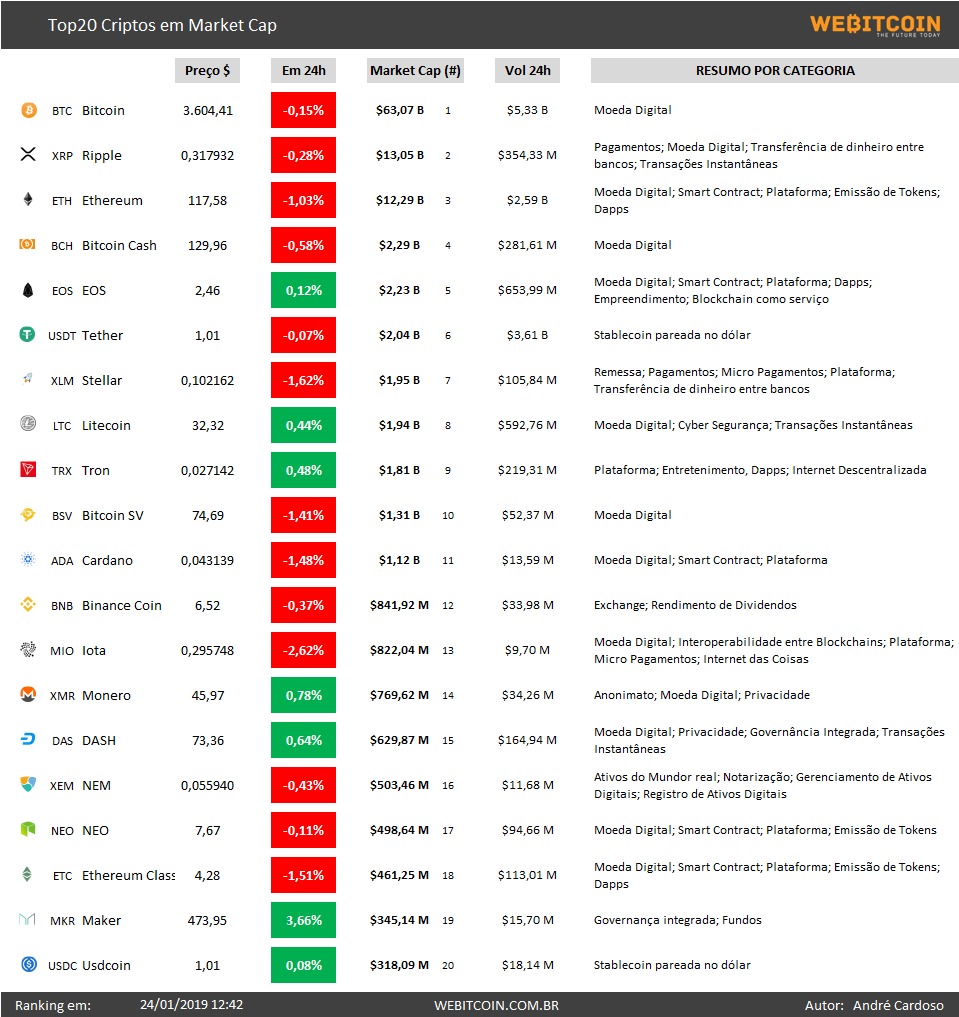959x1017 pixels.
Task: Click the Usdcoin blue icon
Action: tap(29, 964)
